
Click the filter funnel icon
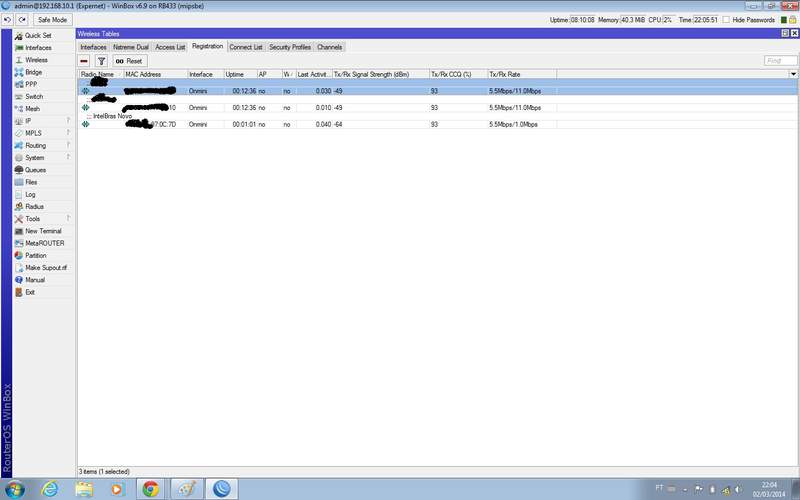(x=101, y=61)
